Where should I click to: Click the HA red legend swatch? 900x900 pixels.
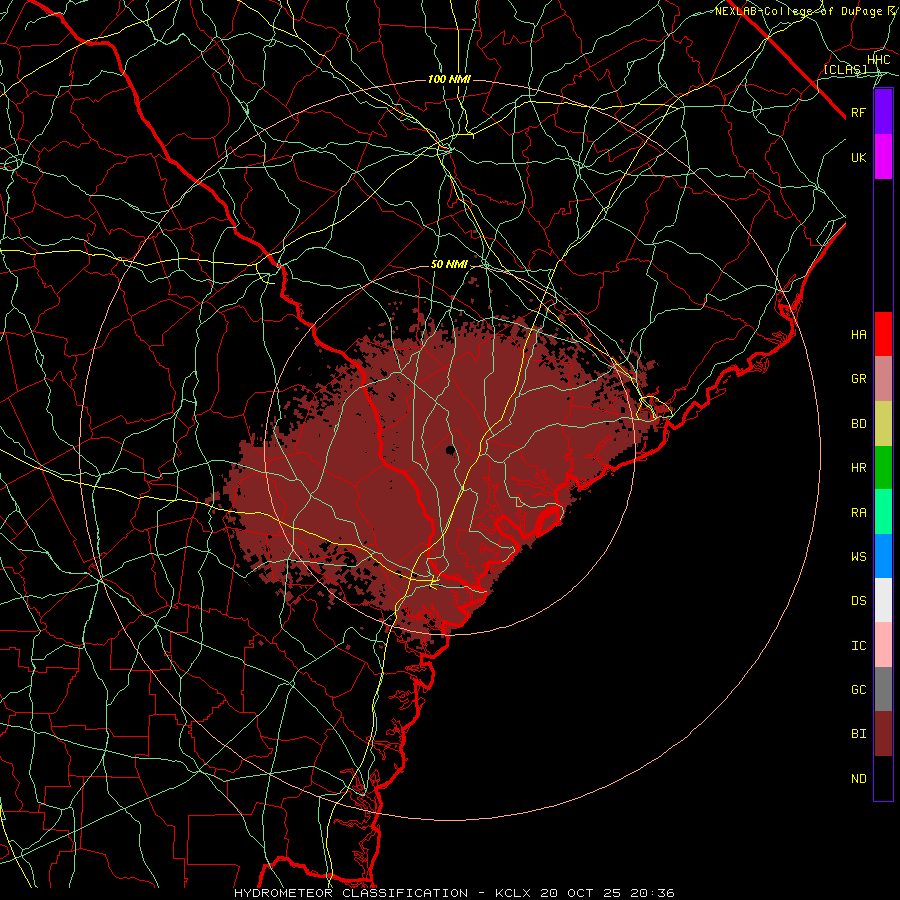(x=883, y=334)
